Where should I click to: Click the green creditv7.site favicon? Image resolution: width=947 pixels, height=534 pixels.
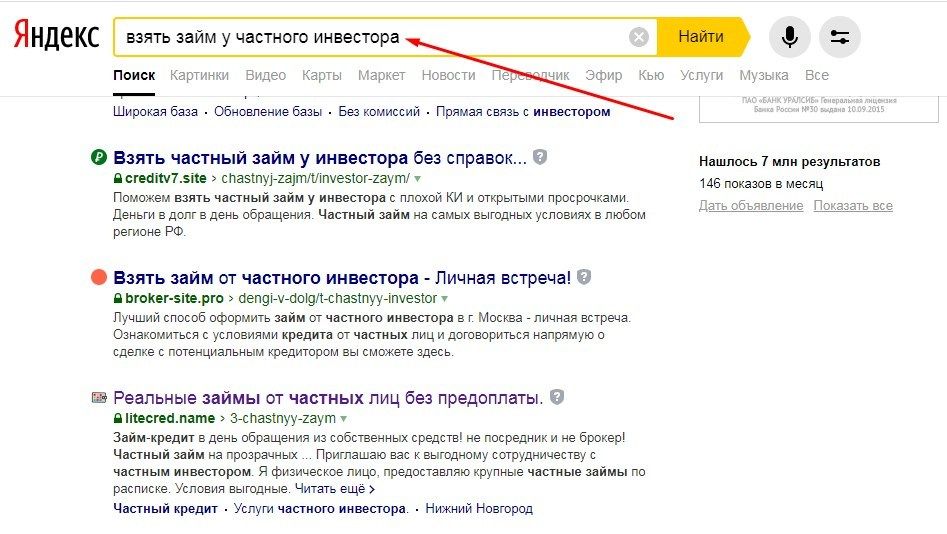click(x=98, y=157)
